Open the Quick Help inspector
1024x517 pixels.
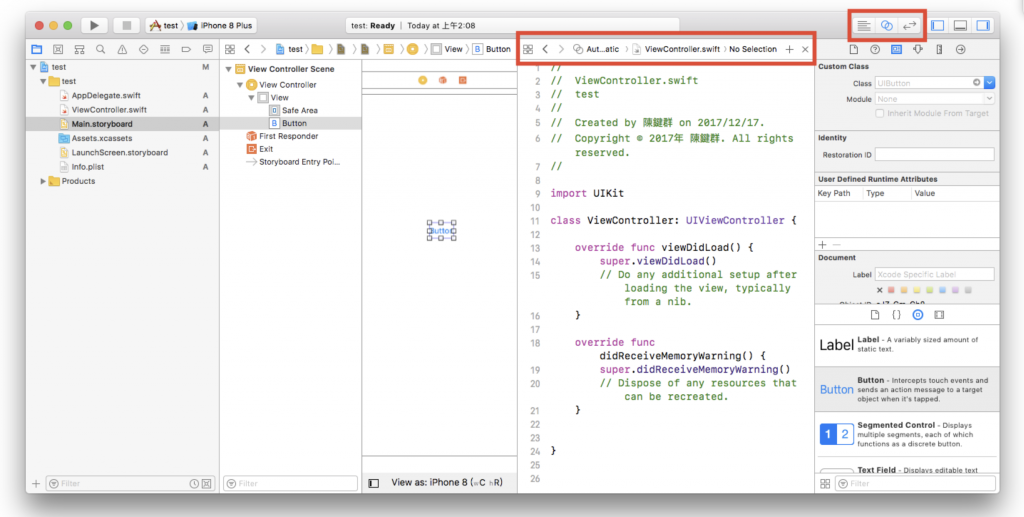(x=875, y=49)
